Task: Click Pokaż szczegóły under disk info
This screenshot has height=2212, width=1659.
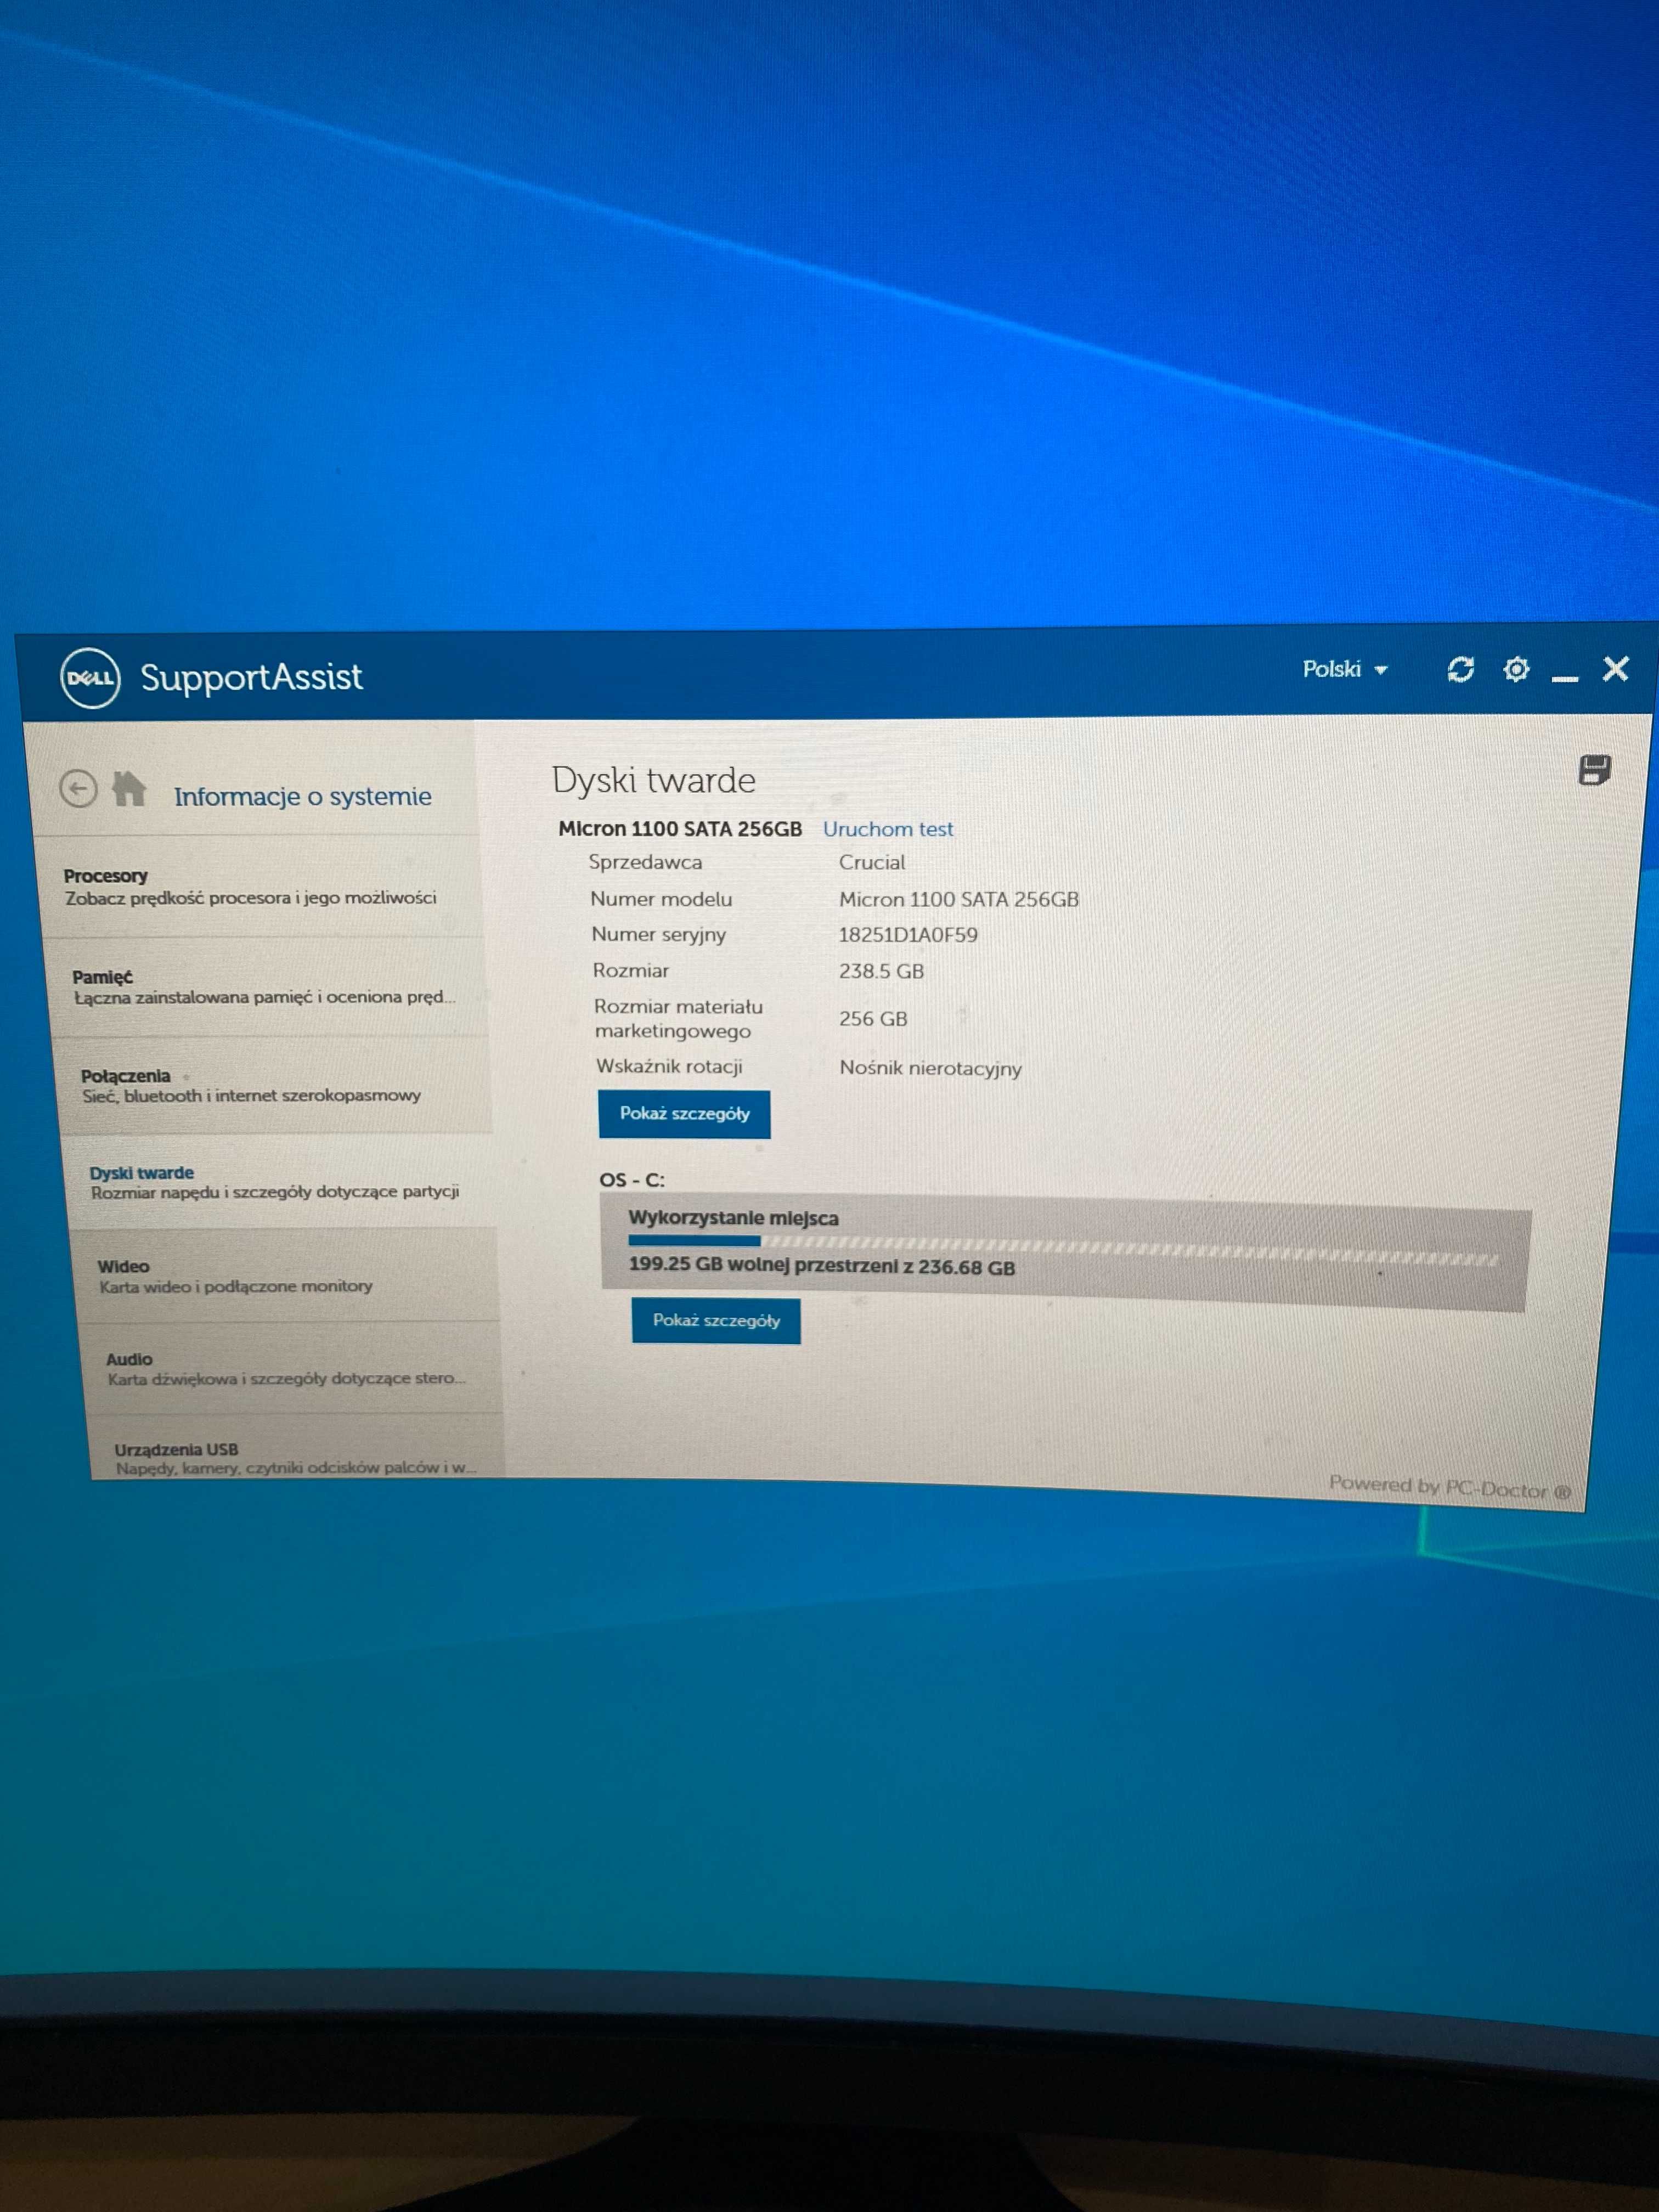Action: tap(684, 1114)
